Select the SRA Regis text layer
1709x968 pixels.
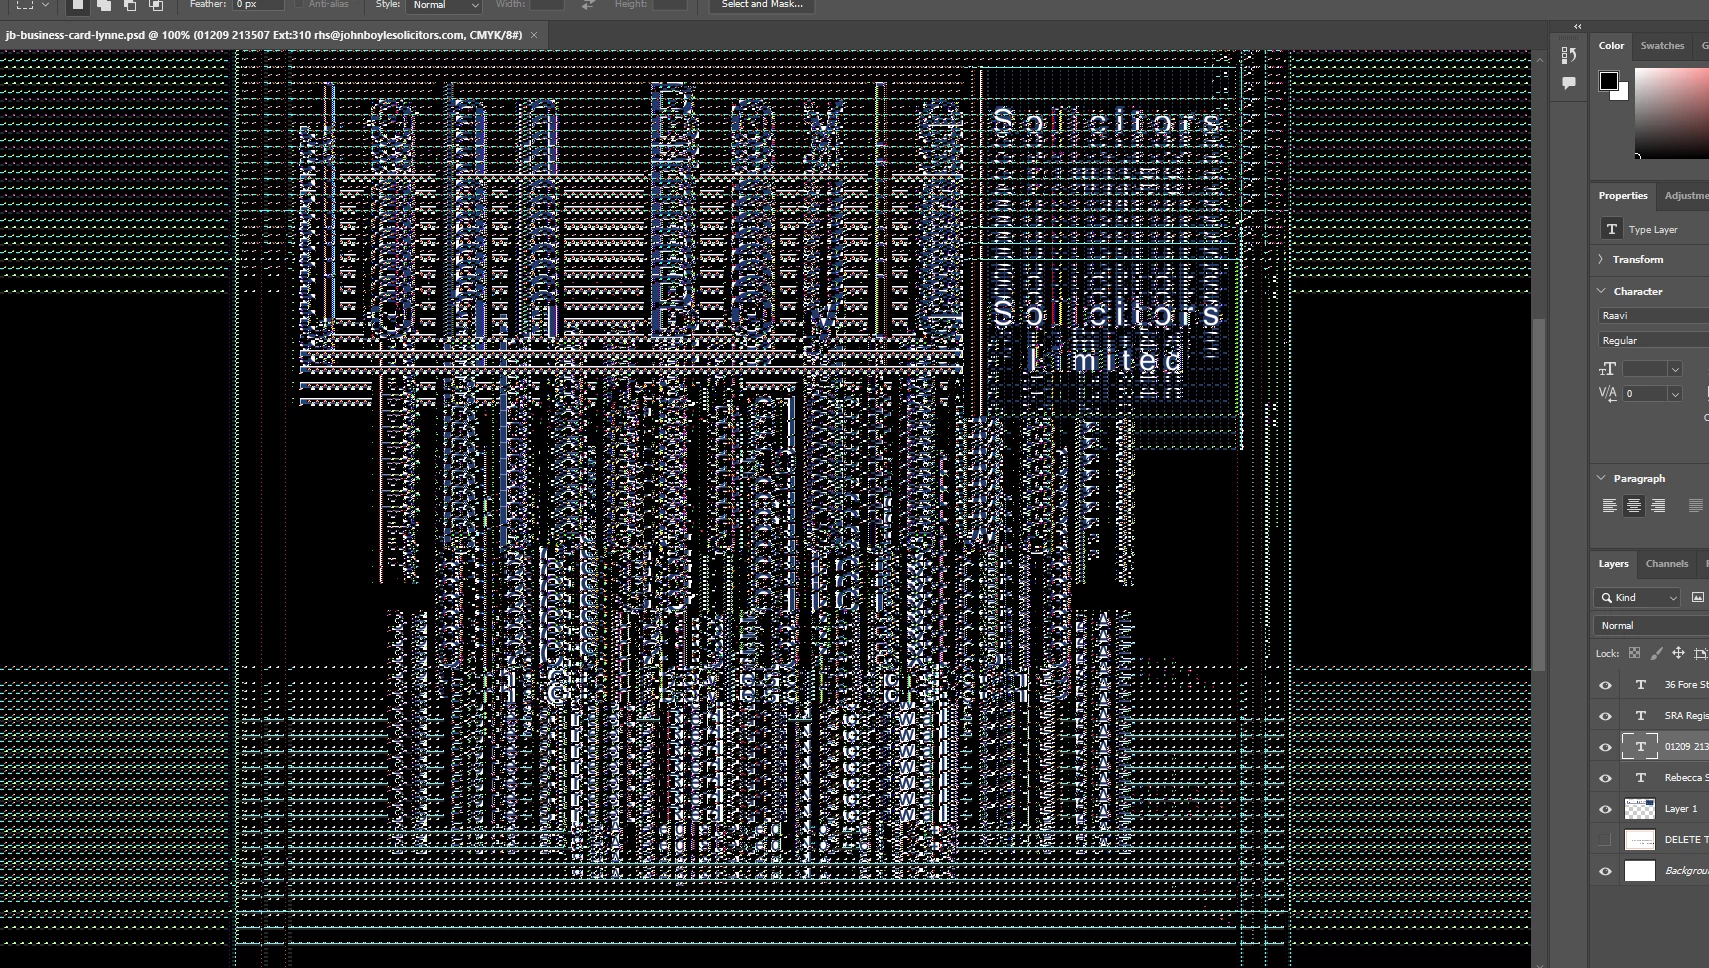[x=1686, y=716]
